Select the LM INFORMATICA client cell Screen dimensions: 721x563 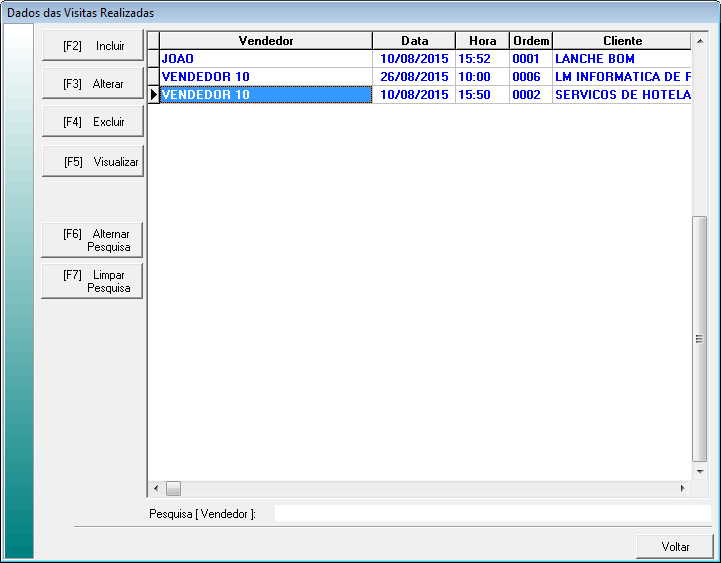[x=621, y=77]
